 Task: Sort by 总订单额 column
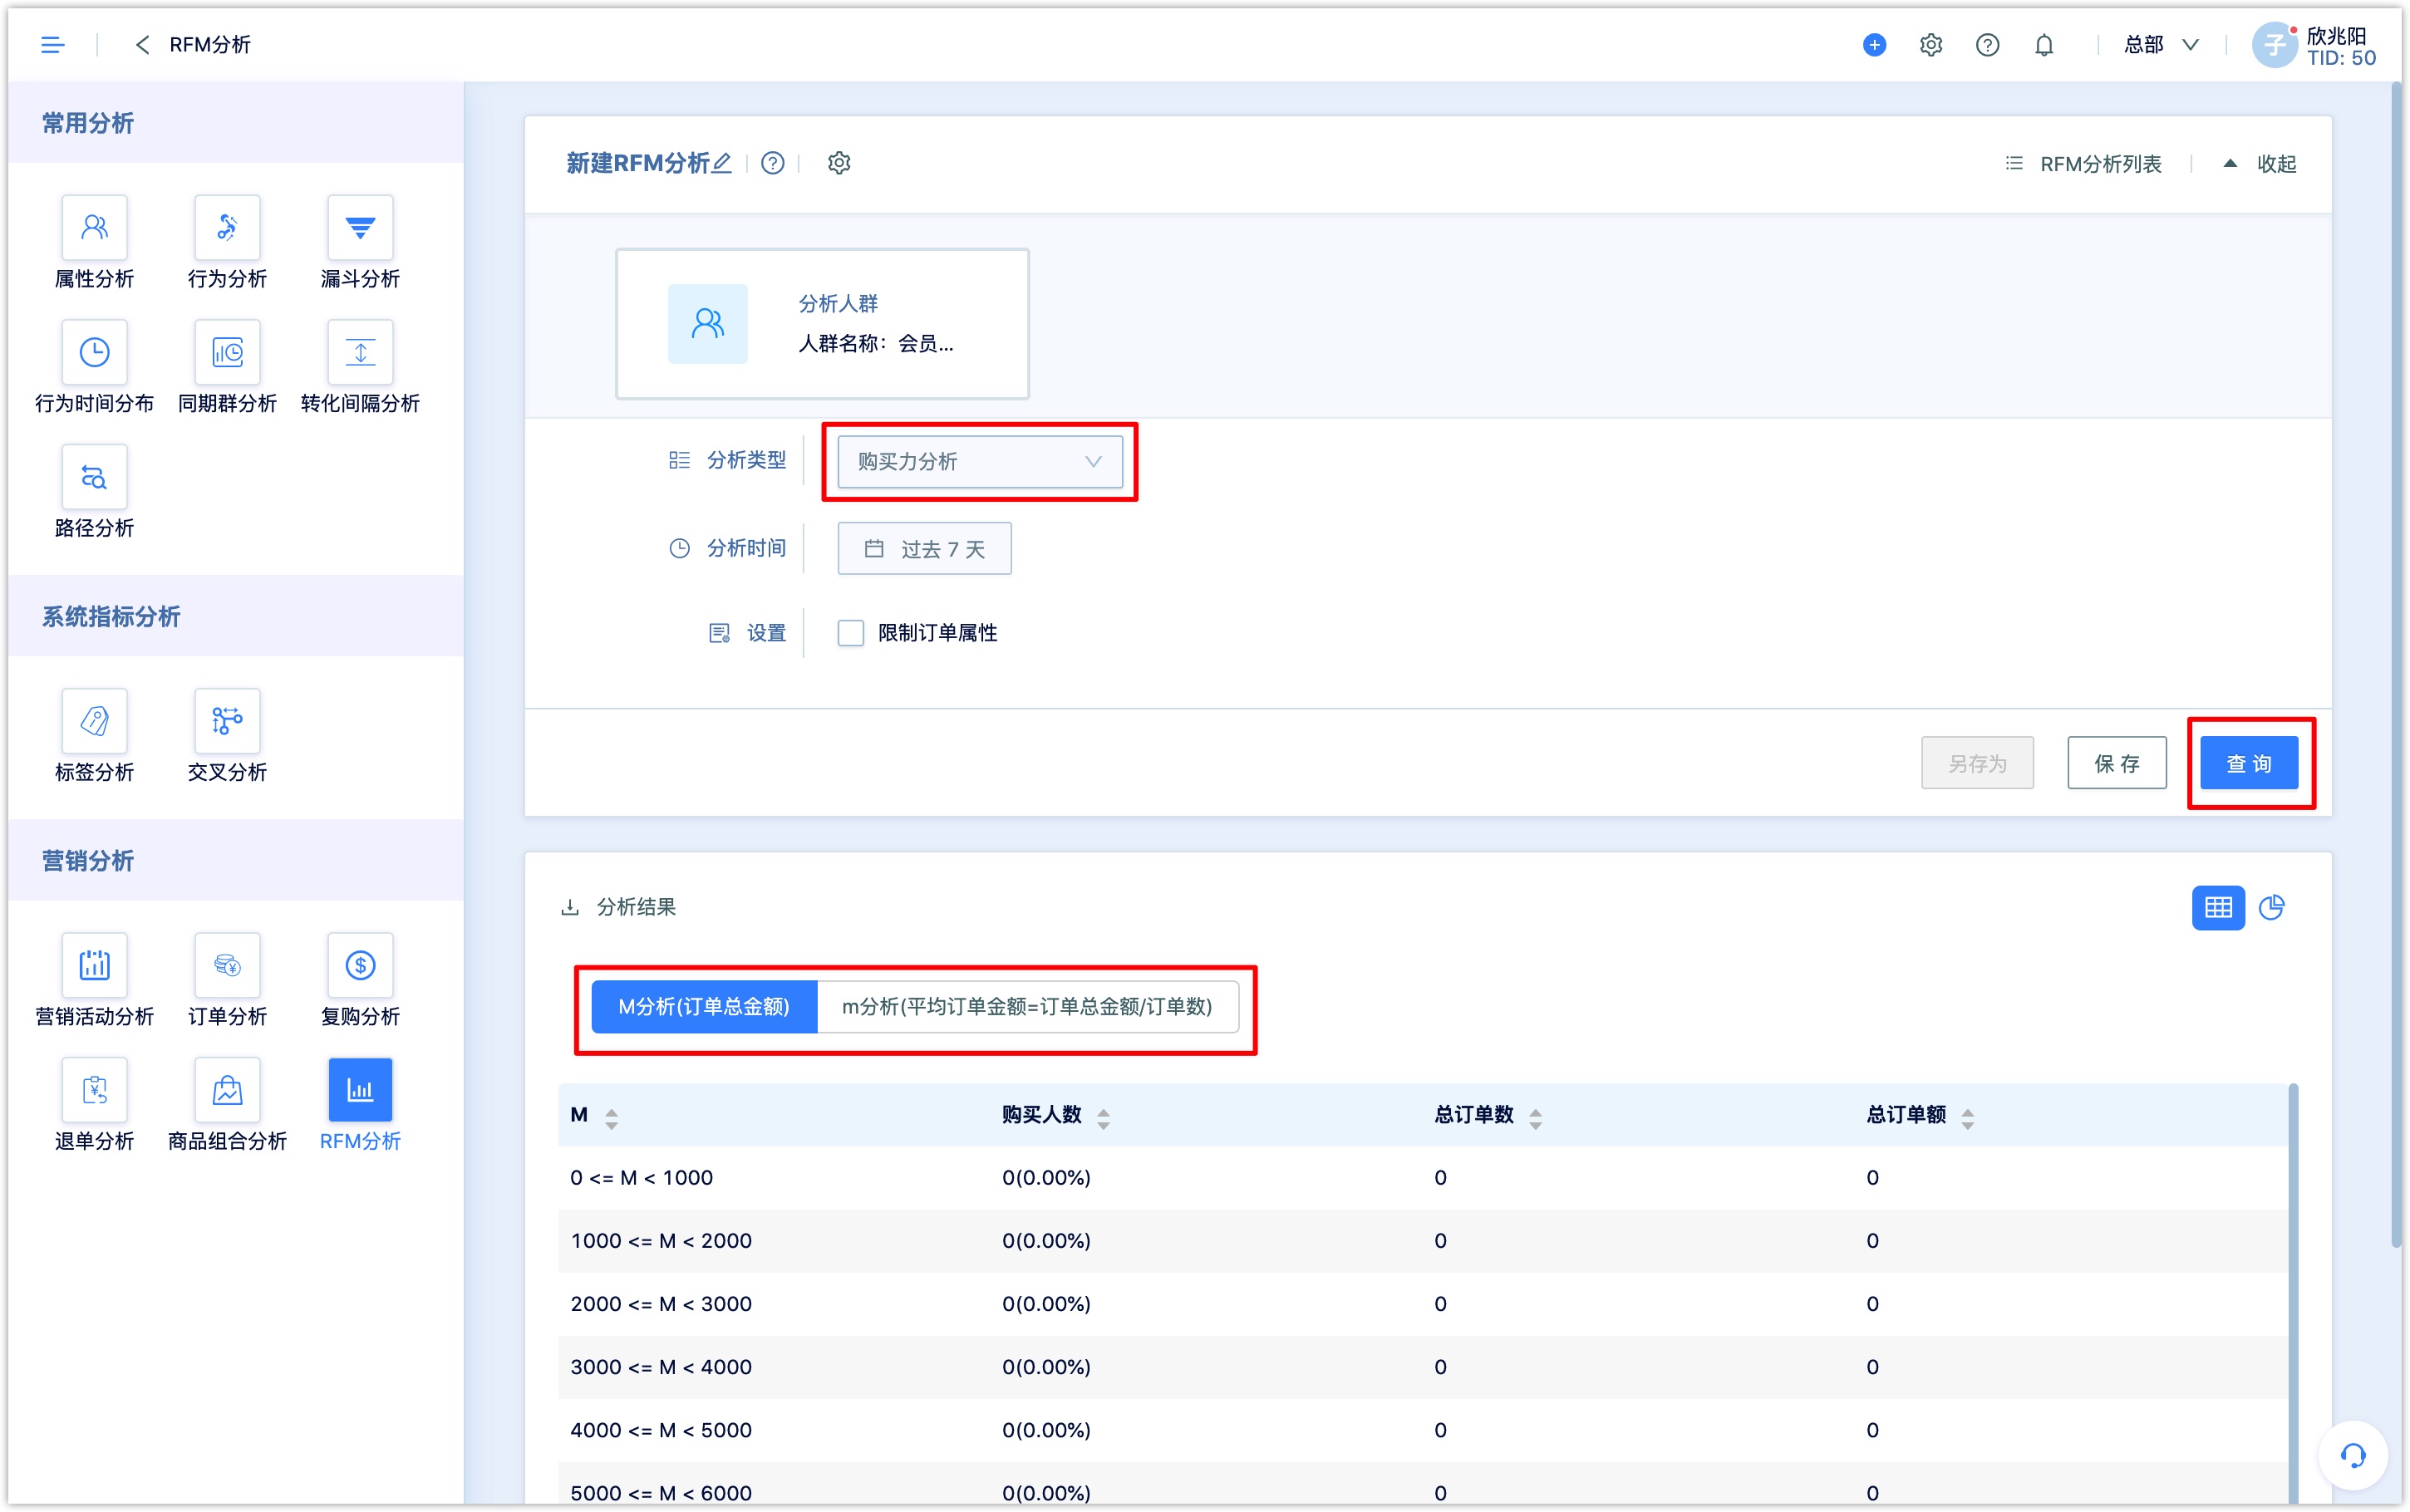(1967, 1118)
